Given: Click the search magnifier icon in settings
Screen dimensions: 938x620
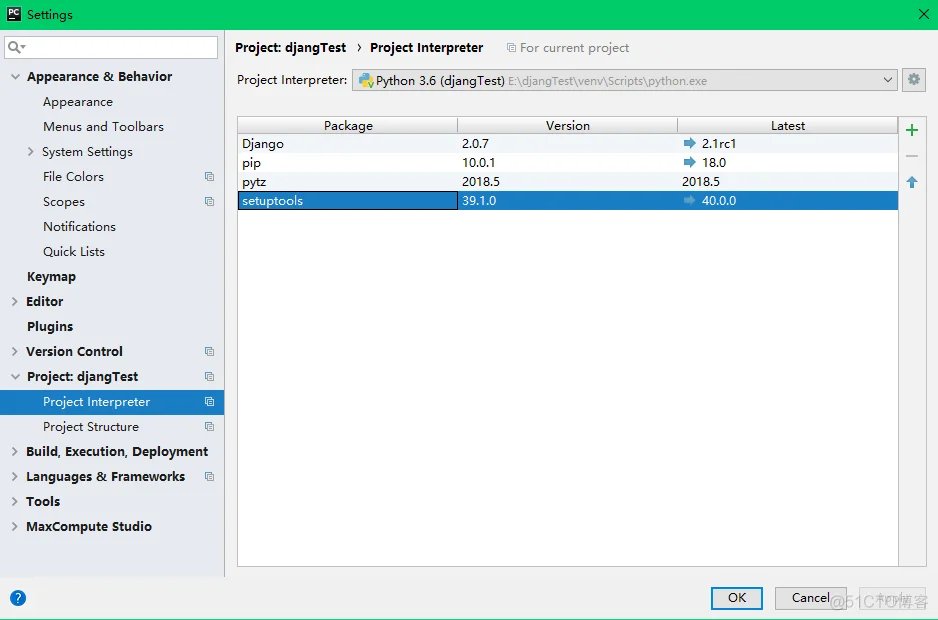Looking at the screenshot, I should pyautogui.click(x=16, y=47).
